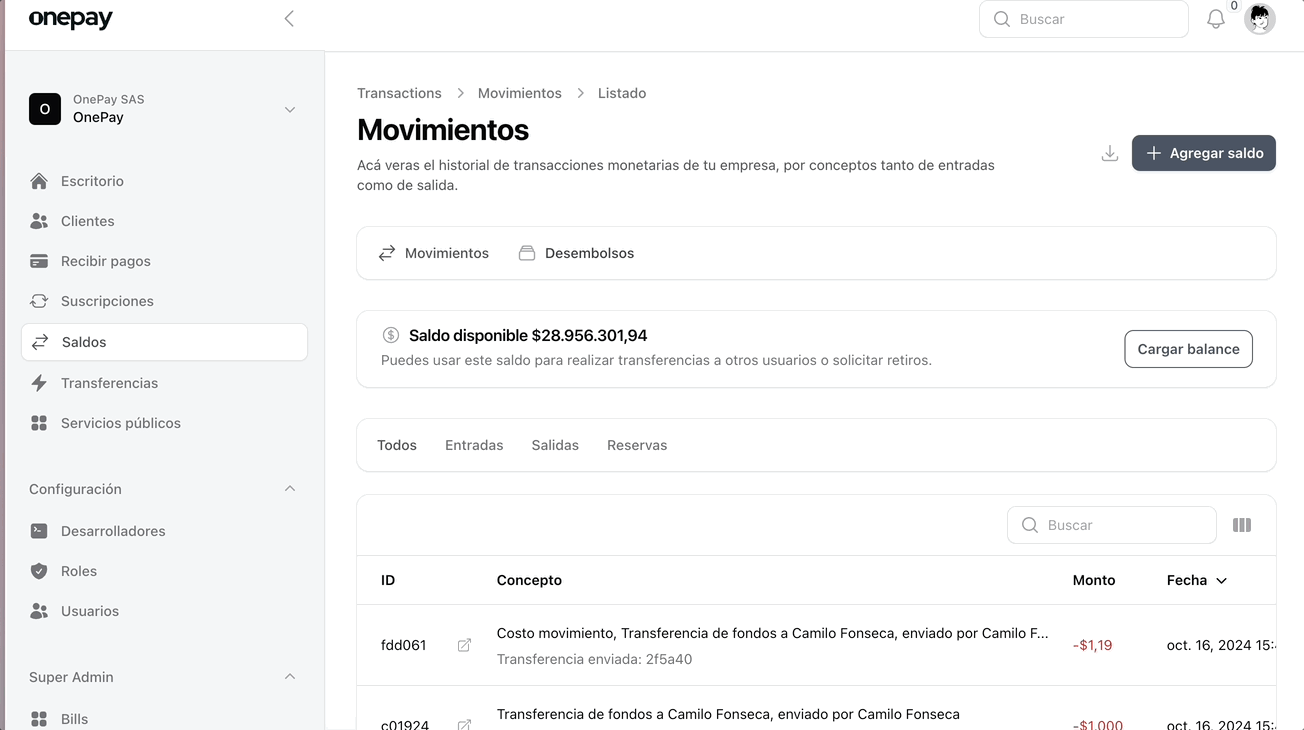Collapse the sidebar with the arrow icon
Image resolution: width=1304 pixels, height=730 pixels.
[289, 19]
